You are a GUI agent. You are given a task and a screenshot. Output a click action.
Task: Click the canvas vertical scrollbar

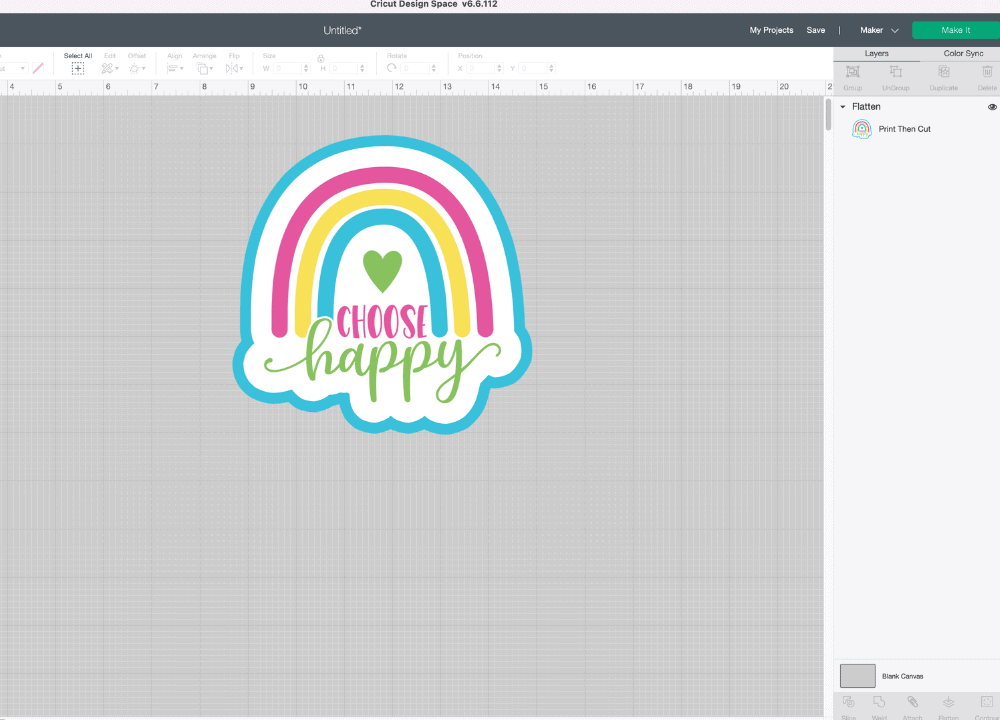point(828,115)
